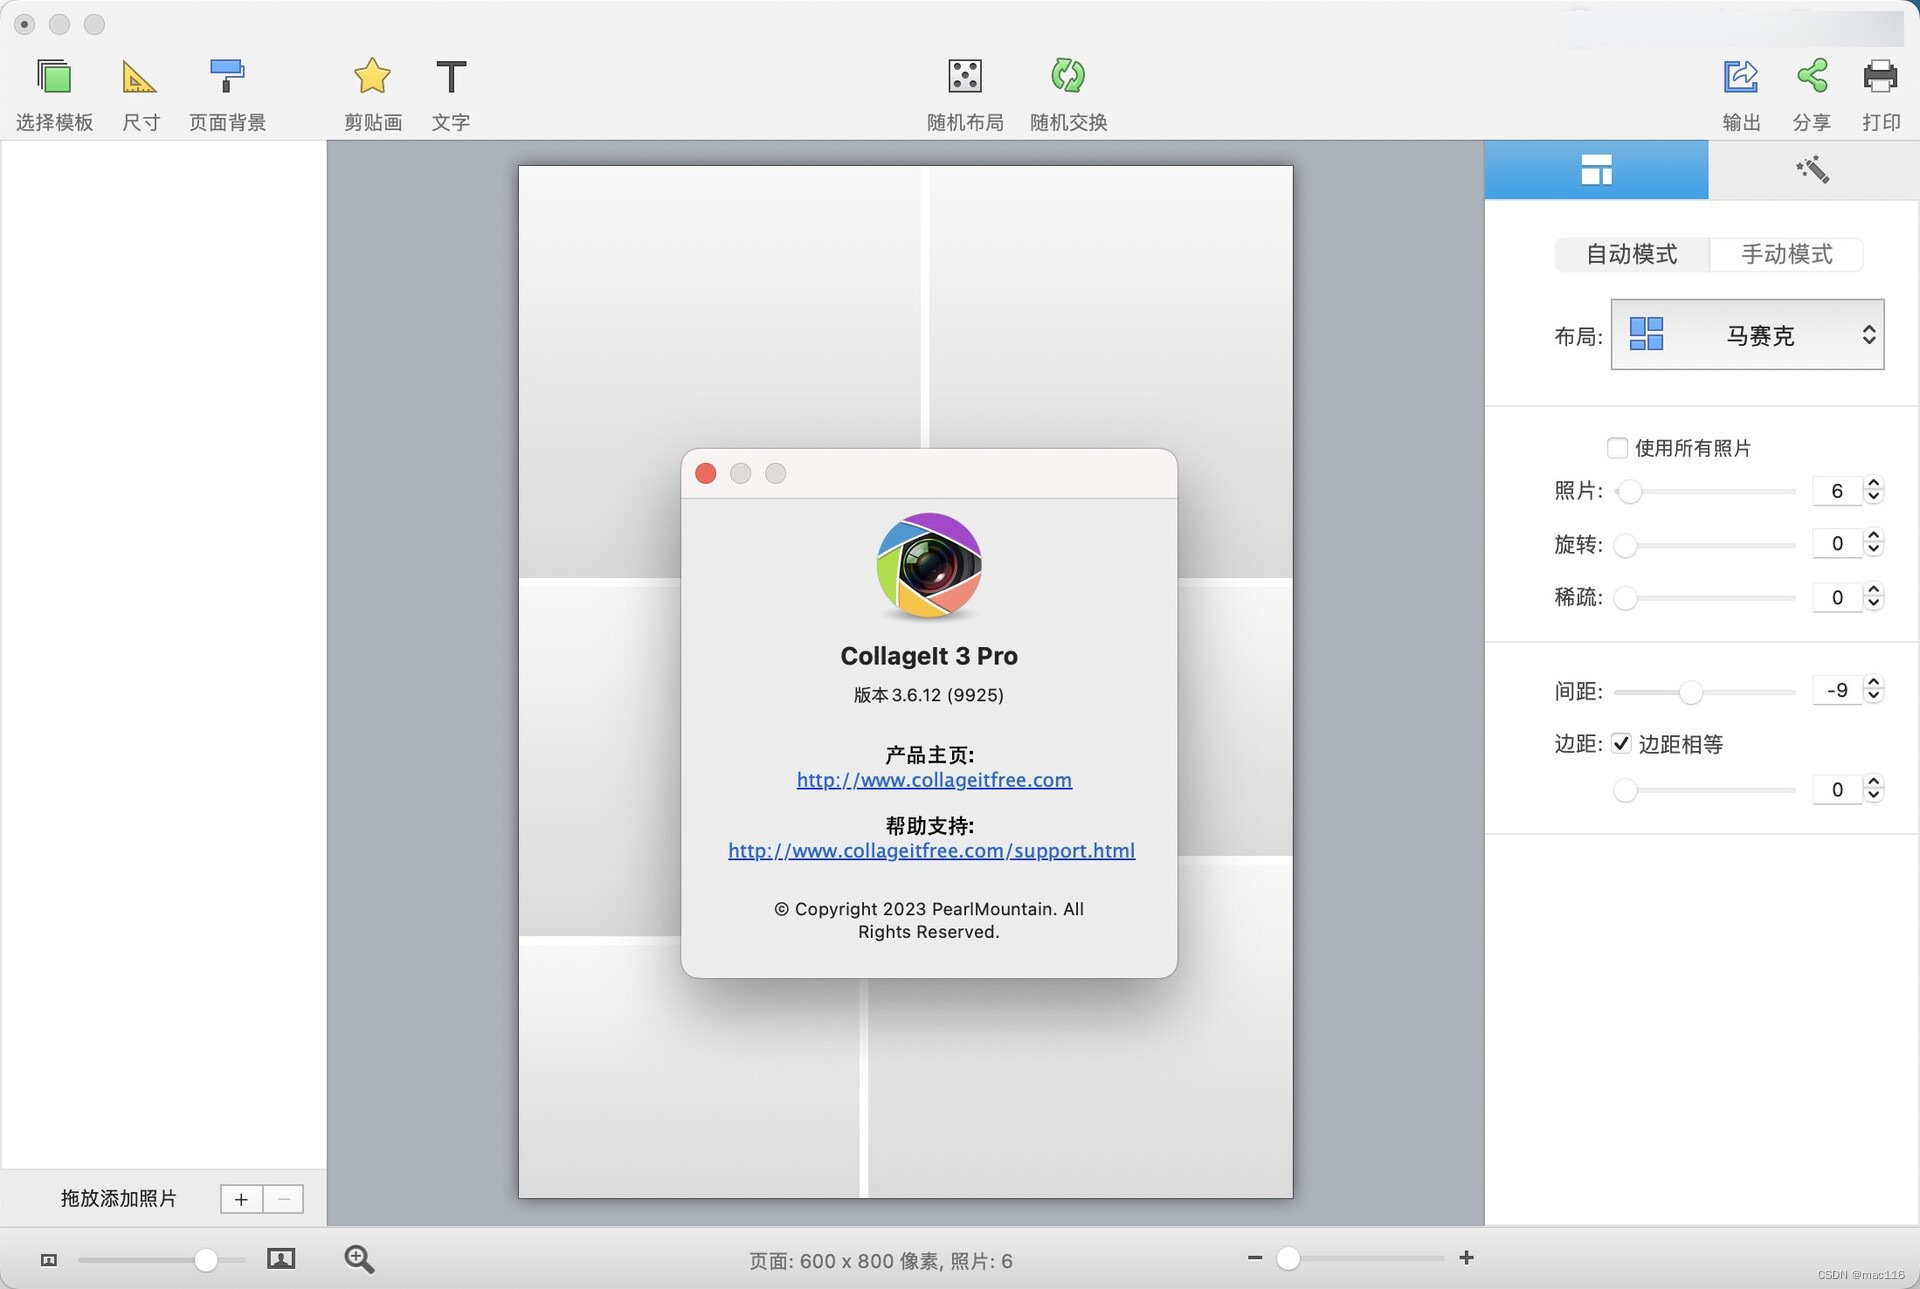The width and height of the screenshot is (1920, 1289).
Task: Open the share (分享) icon
Action: click(x=1811, y=77)
